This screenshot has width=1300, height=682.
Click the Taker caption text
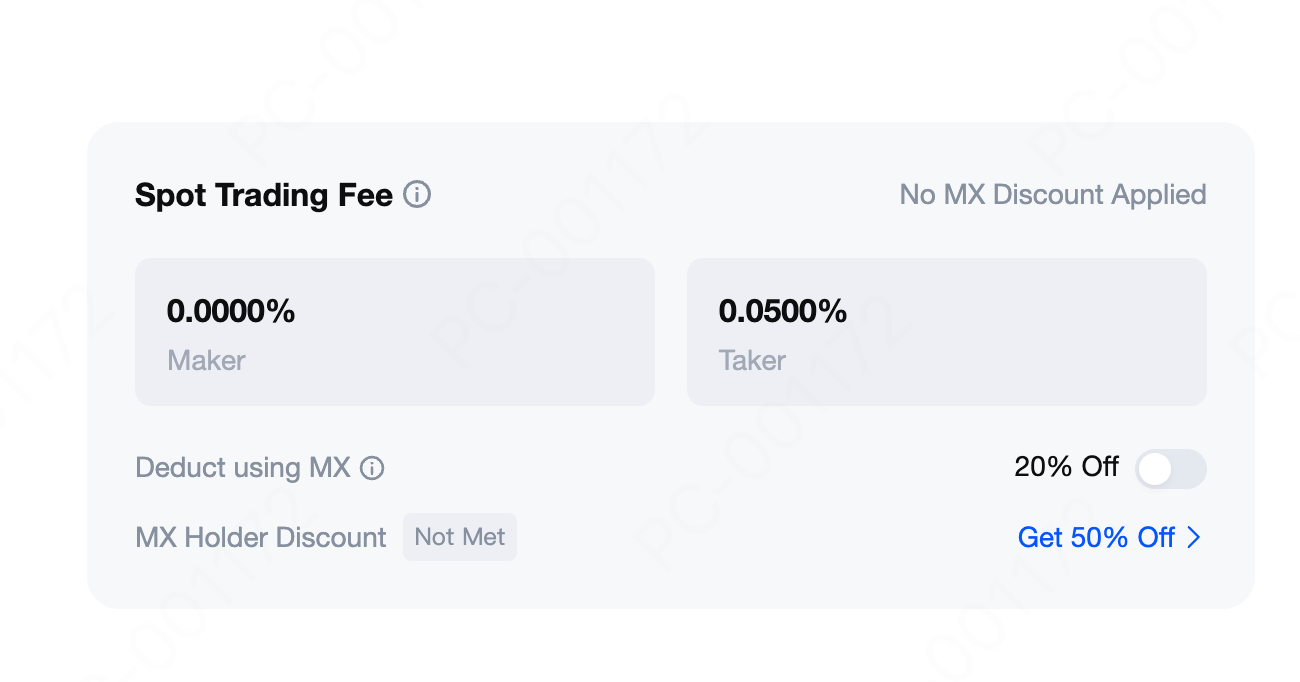[752, 360]
